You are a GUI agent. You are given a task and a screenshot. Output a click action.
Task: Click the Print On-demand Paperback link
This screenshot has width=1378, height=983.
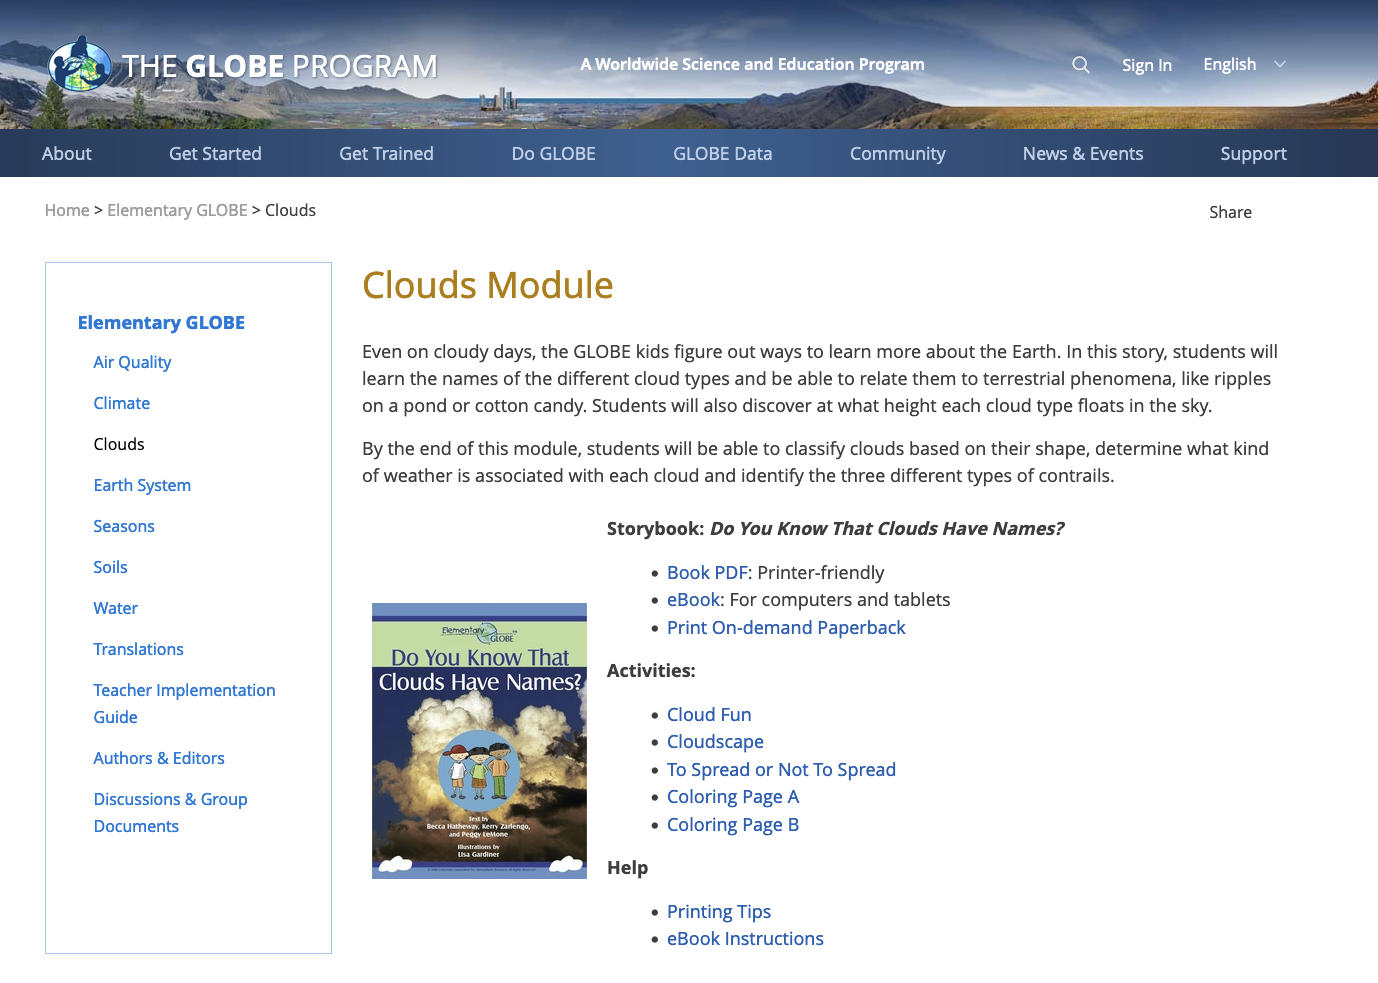click(x=786, y=627)
